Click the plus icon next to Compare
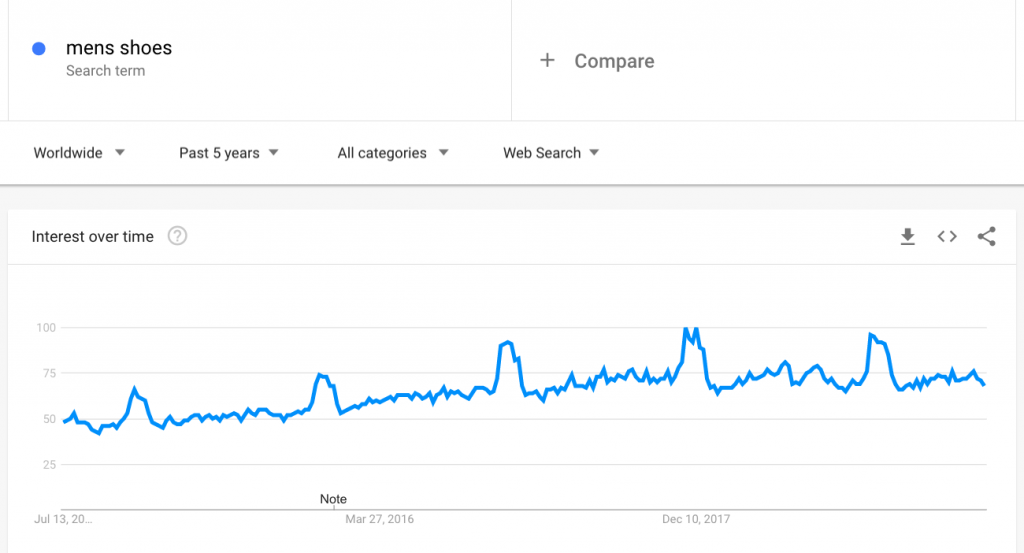This screenshot has width=1024, height=553. click(x=547, y=61)
